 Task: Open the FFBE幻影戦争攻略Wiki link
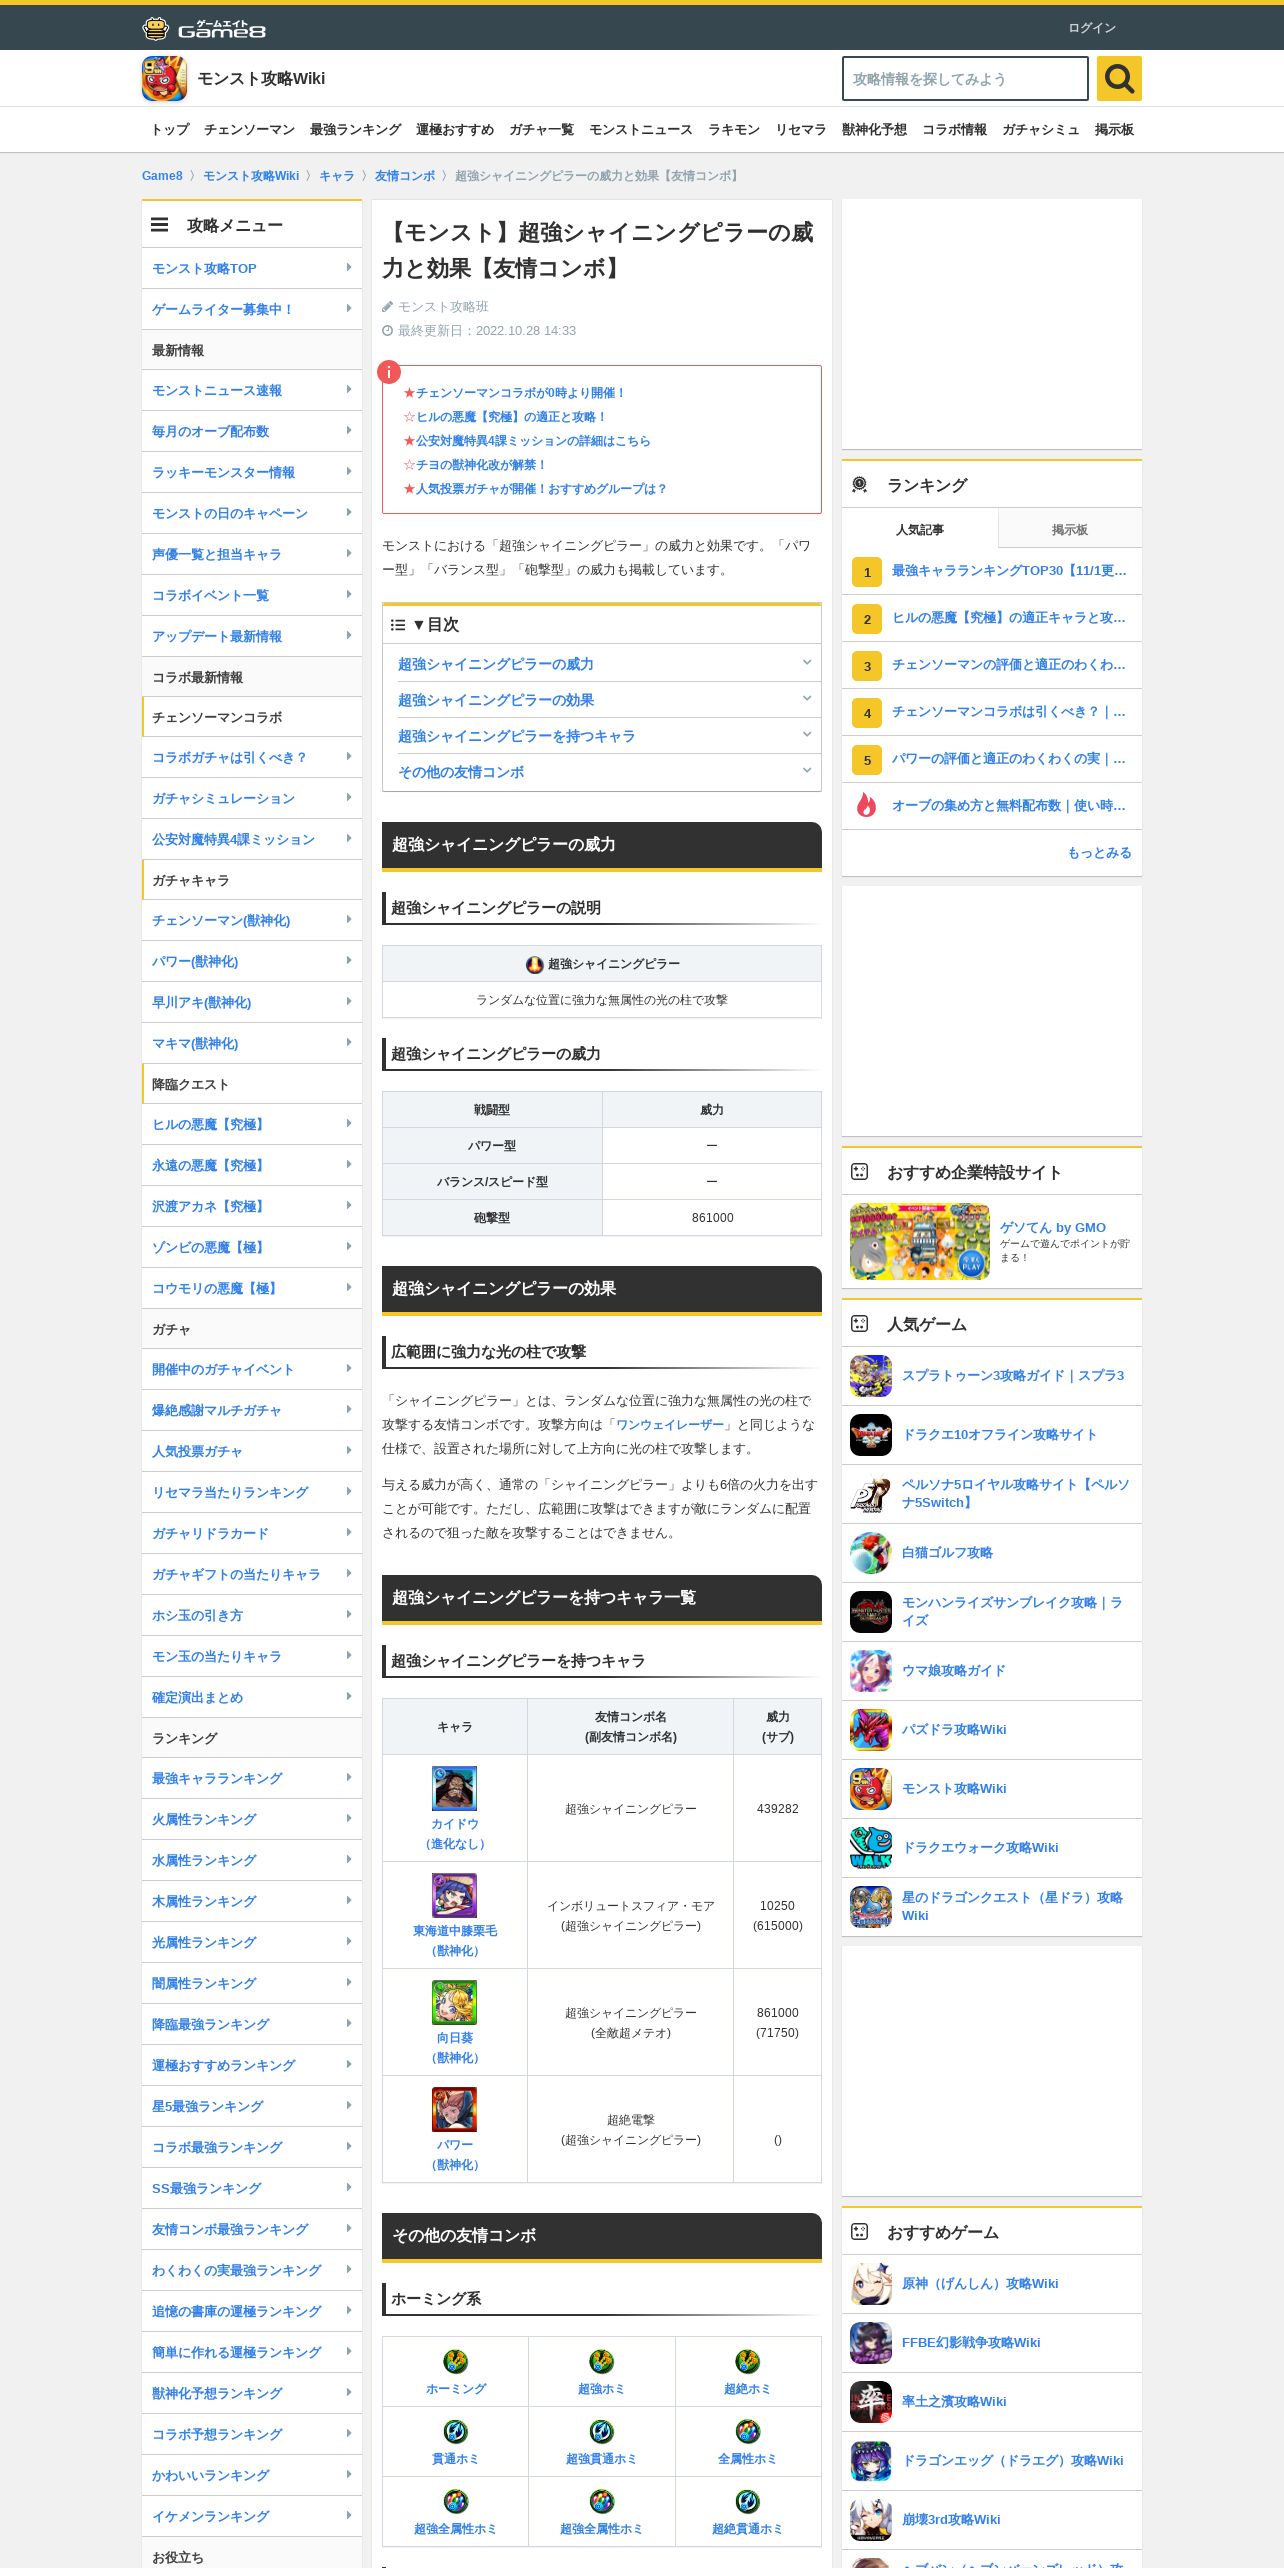click(x=971, y=2343)
